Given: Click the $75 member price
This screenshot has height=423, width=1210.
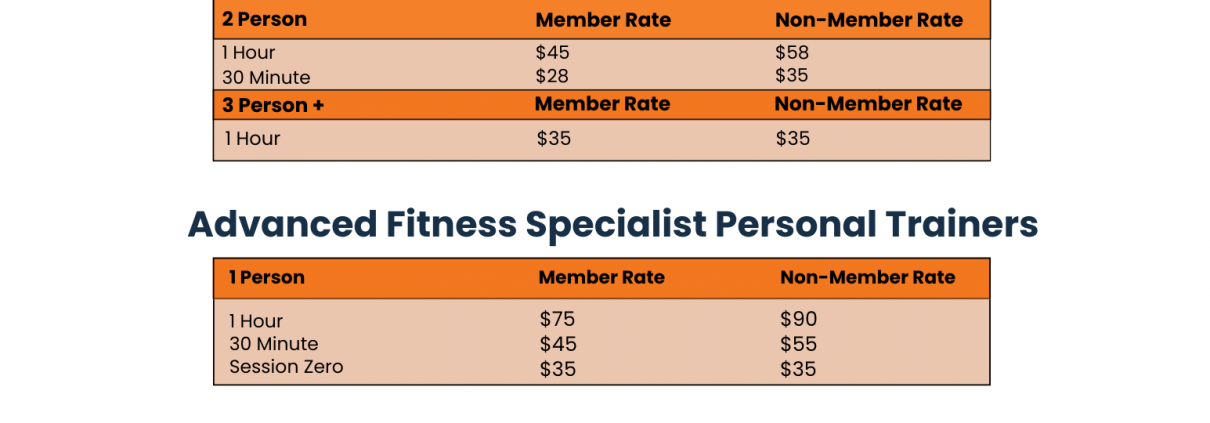Looking at the screenshot, I should point(557,319).
